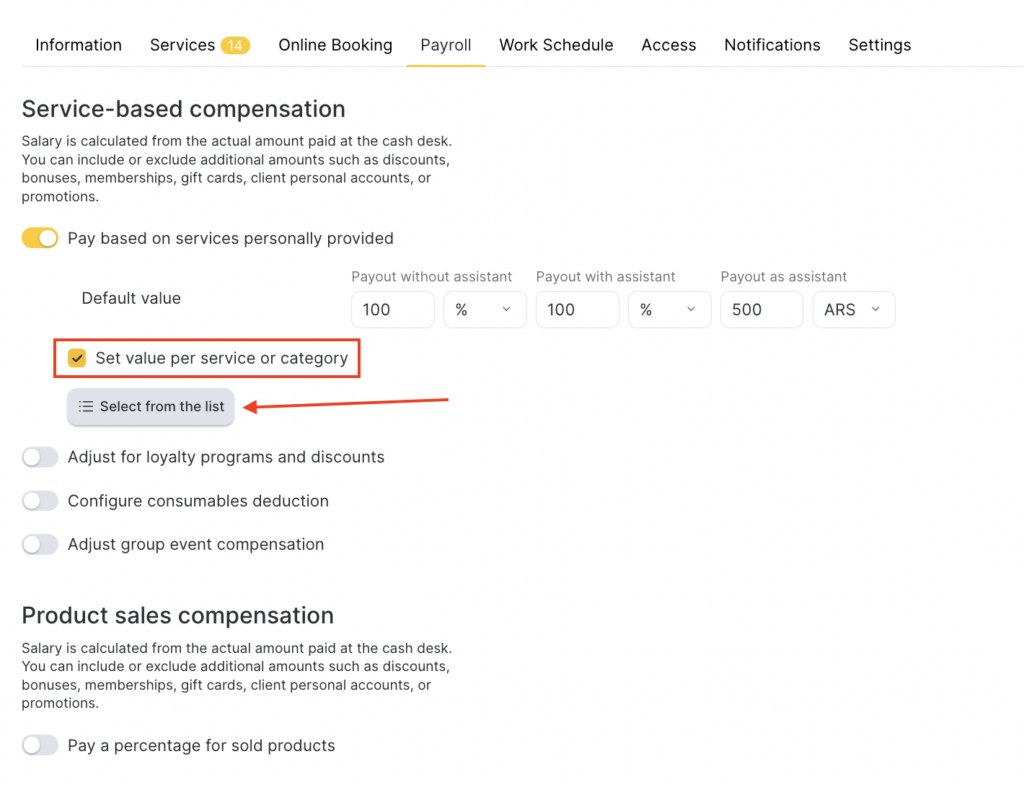Click the Payout as assistant field showing 500
Viewport: 1024px width, 785px height.
(761, 310)
